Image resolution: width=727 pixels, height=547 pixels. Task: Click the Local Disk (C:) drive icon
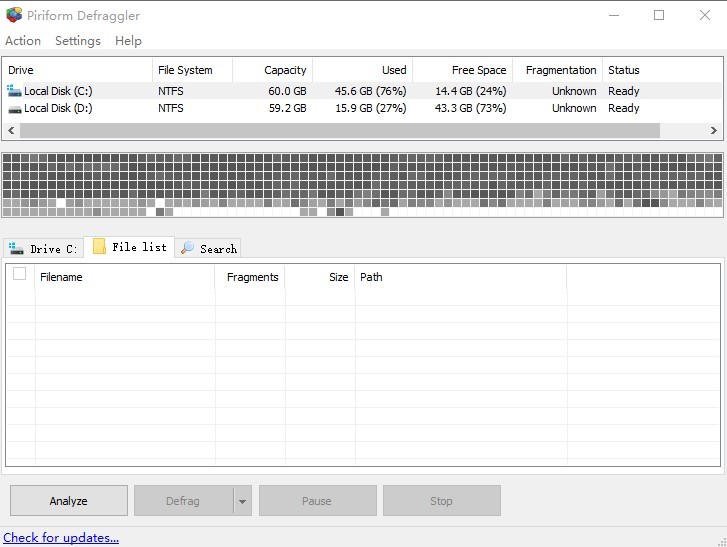[x=14, y=90]
